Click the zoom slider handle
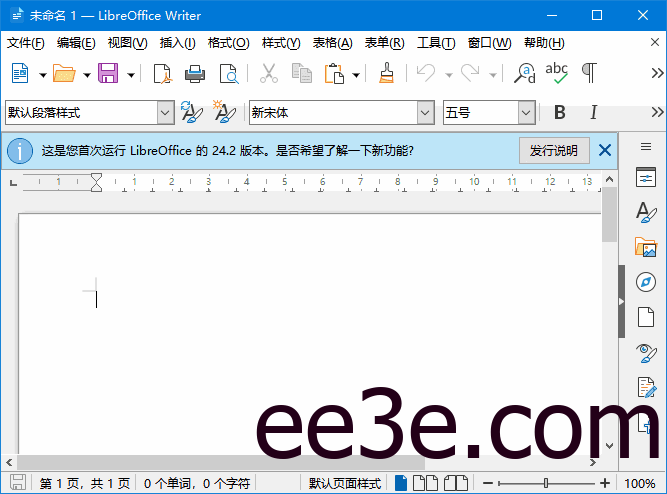The image size is (667, 494). click(546, 483)
